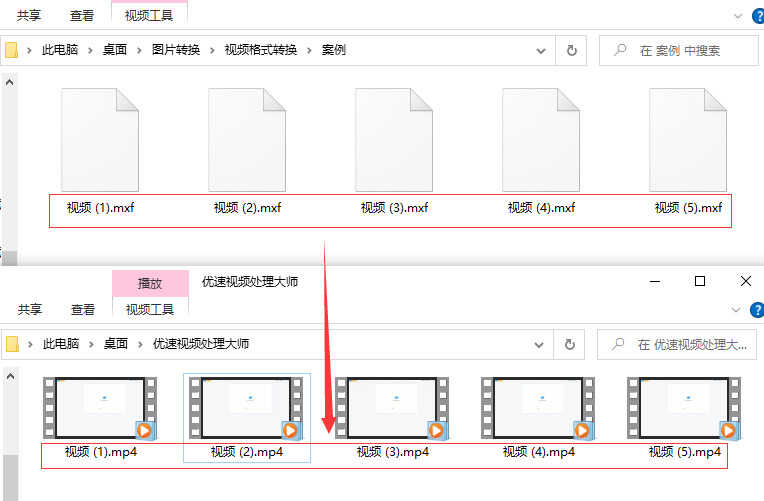Select the 视频 (5).mxf file icon
The height and width of the screenshot is (501, 764).
click(x=688, y=140)
